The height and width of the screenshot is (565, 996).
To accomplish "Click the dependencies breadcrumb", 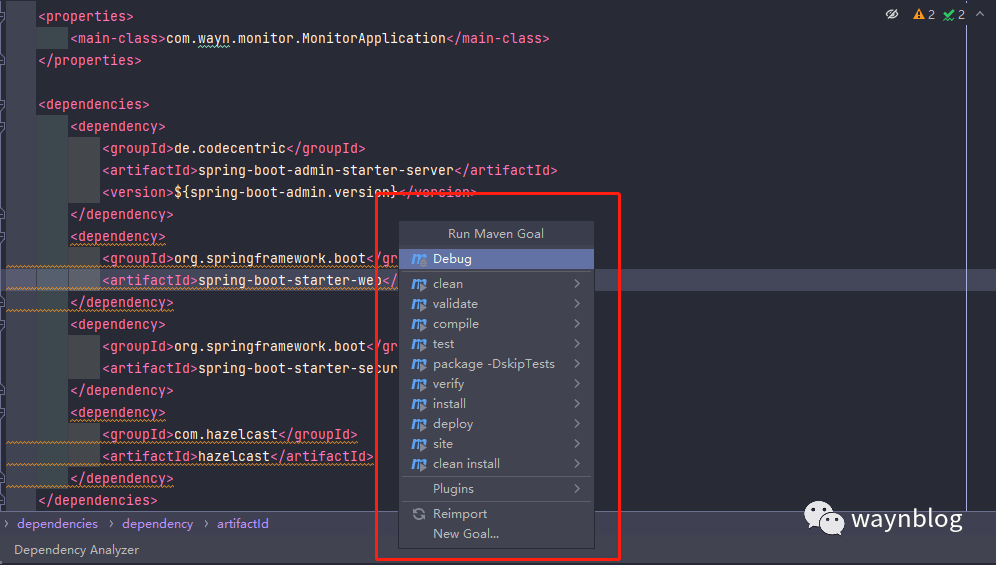I will [x=57, y=524].
